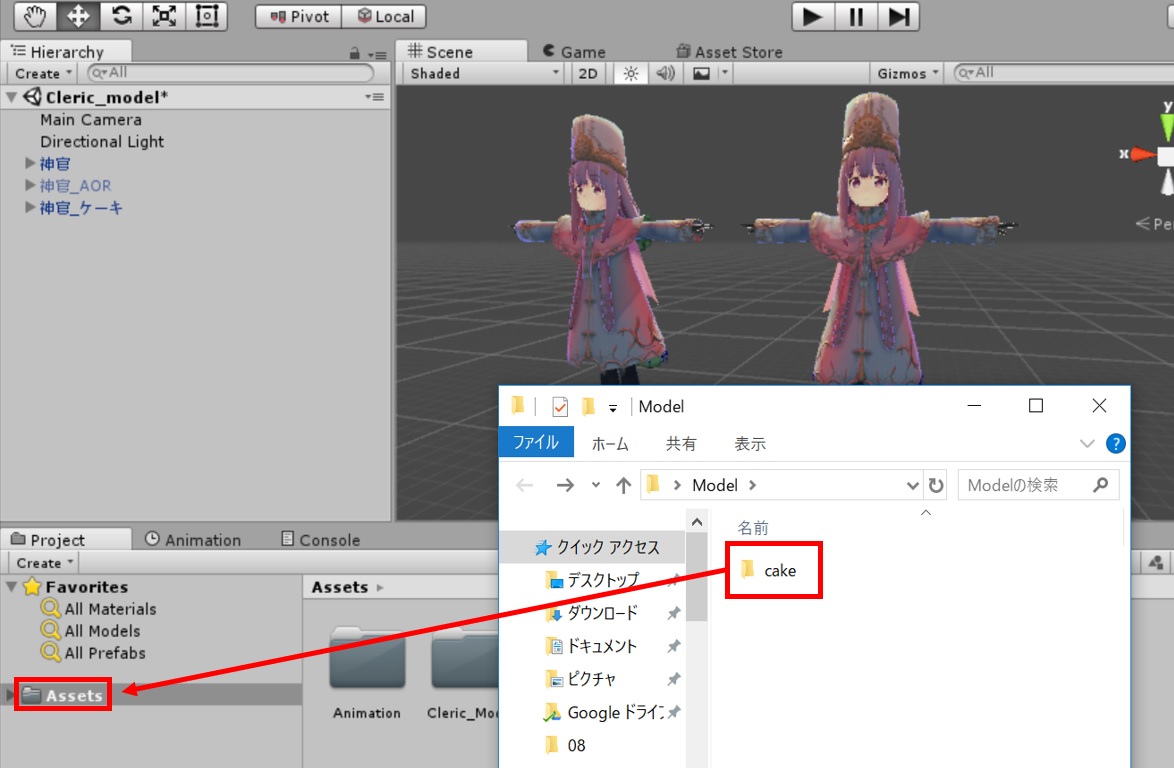Toggle Pivot handle position button
The image size is (1174, 768).
(x=299, y=17)
